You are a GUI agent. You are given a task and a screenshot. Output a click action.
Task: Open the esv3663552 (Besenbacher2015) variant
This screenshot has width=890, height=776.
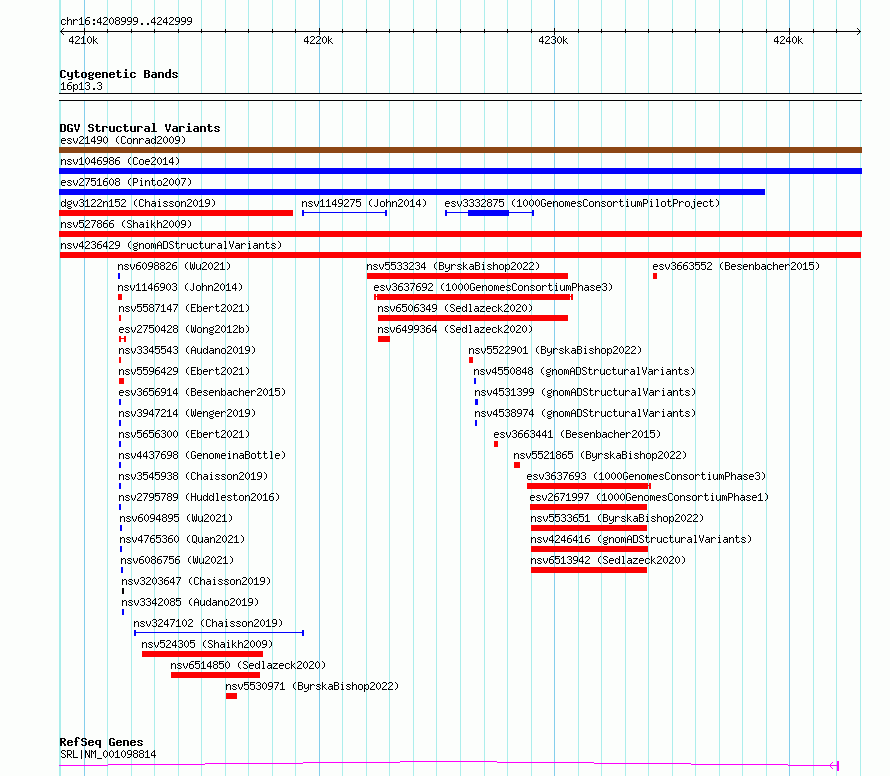tap(736, 266)
